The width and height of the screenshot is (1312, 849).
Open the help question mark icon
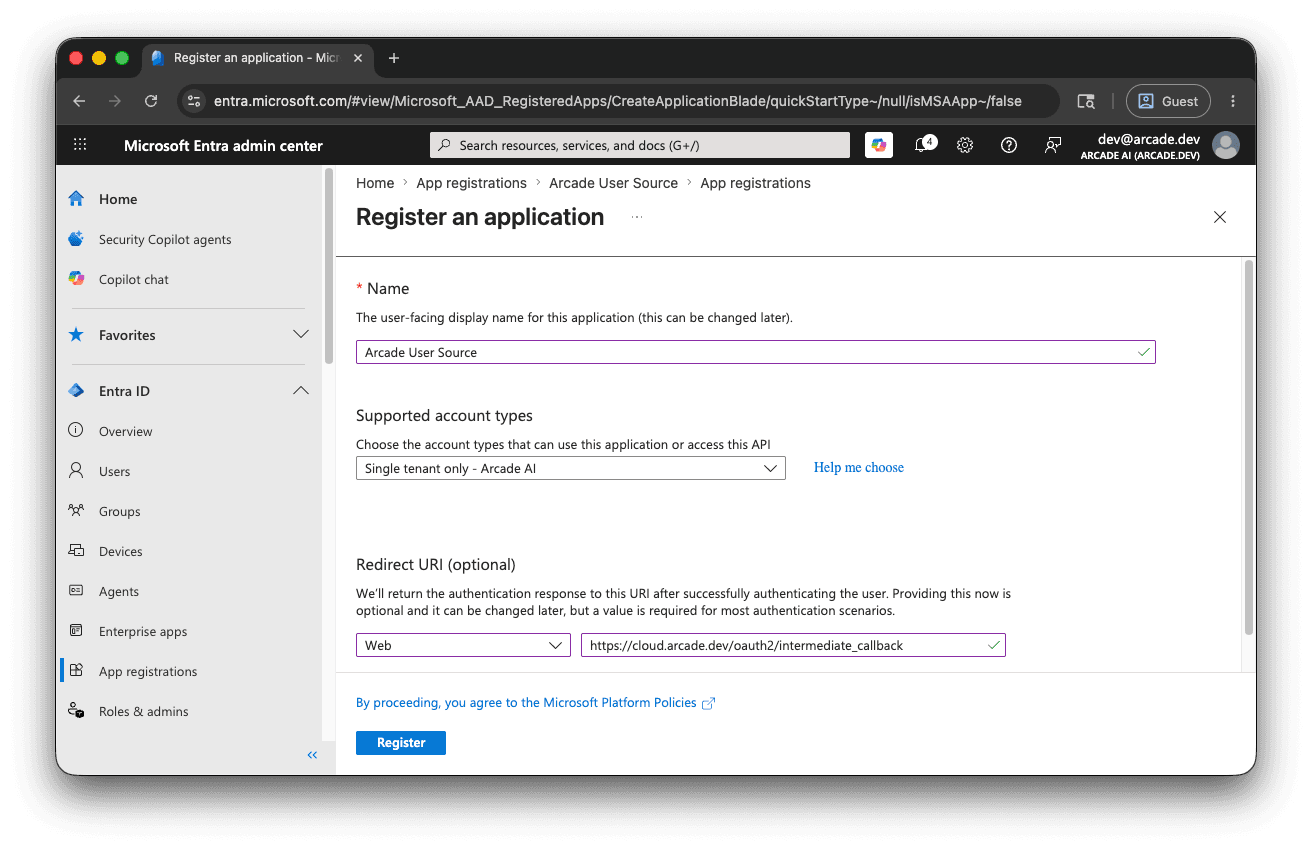[x=1009, y=145]
